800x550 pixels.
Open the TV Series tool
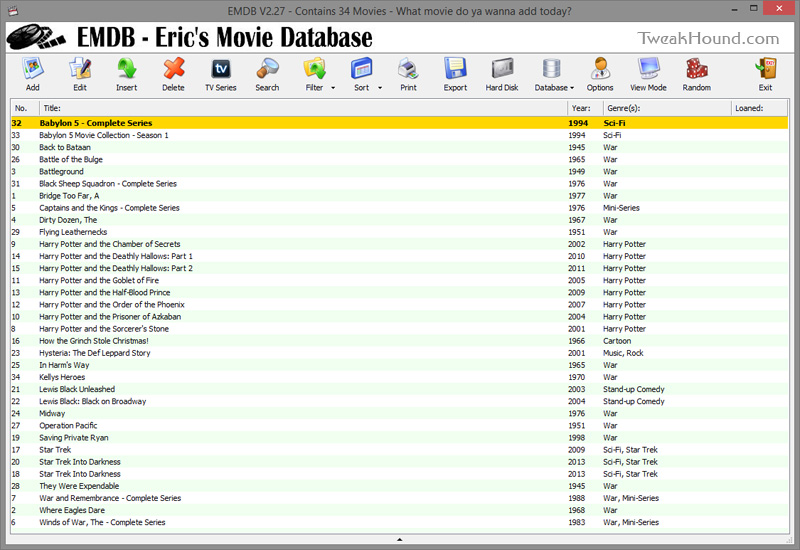click(x=220, y=69)
